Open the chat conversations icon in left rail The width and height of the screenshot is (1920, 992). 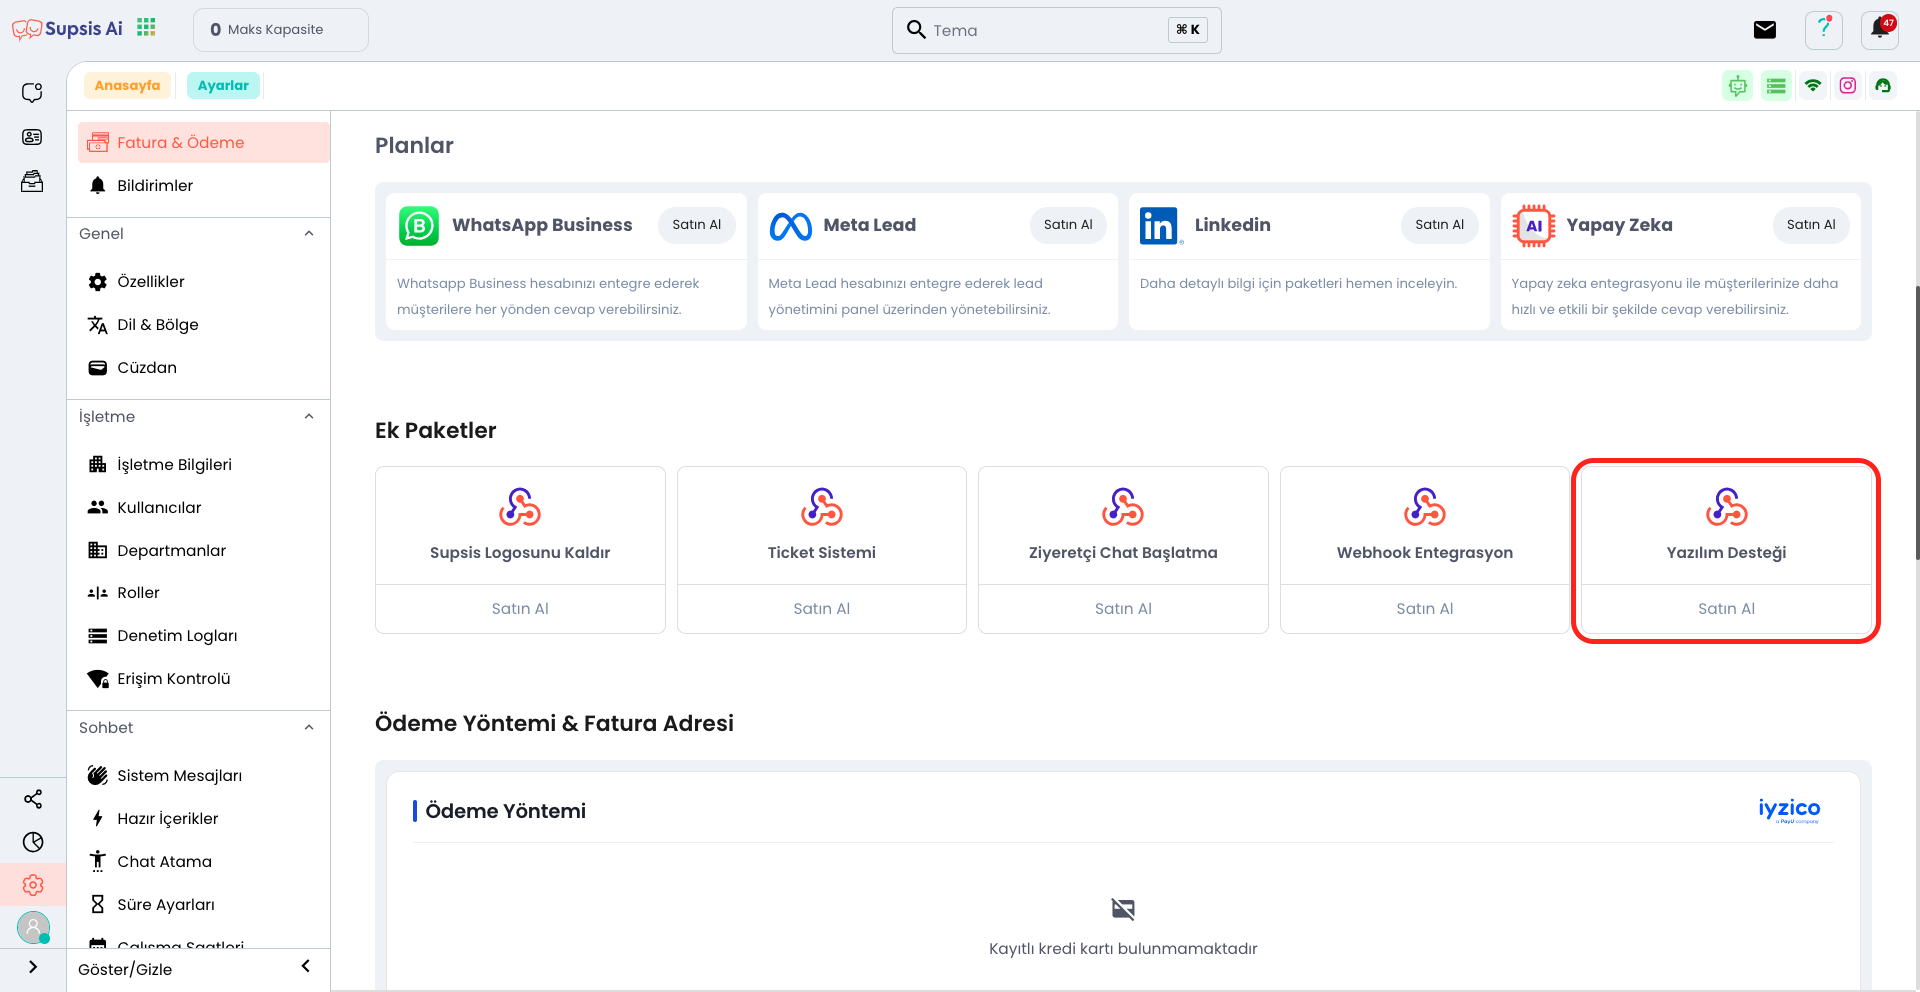coord(32,92)
